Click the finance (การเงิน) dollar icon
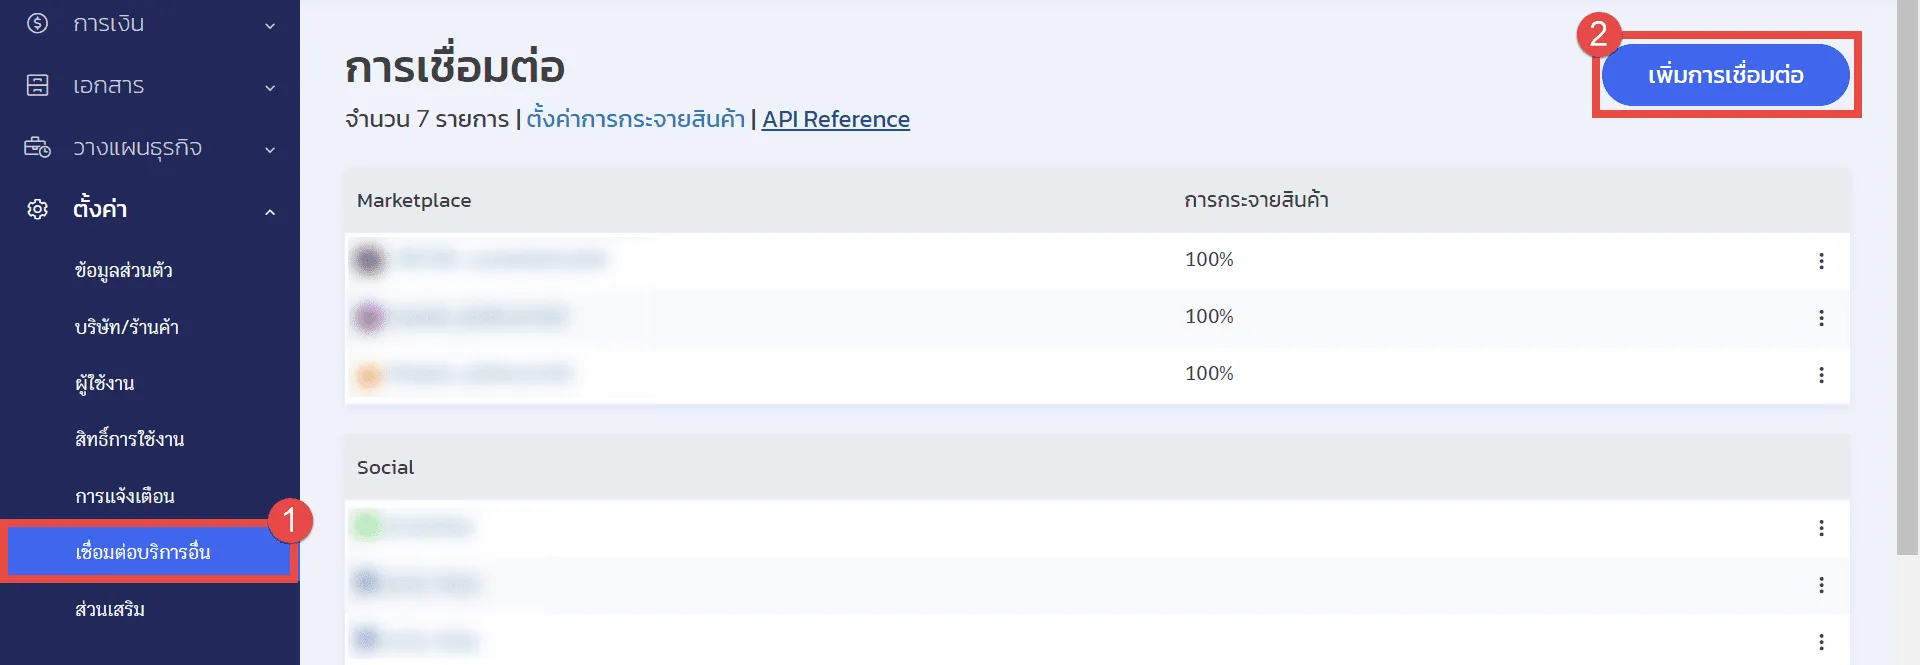 (x=37, y=23)
